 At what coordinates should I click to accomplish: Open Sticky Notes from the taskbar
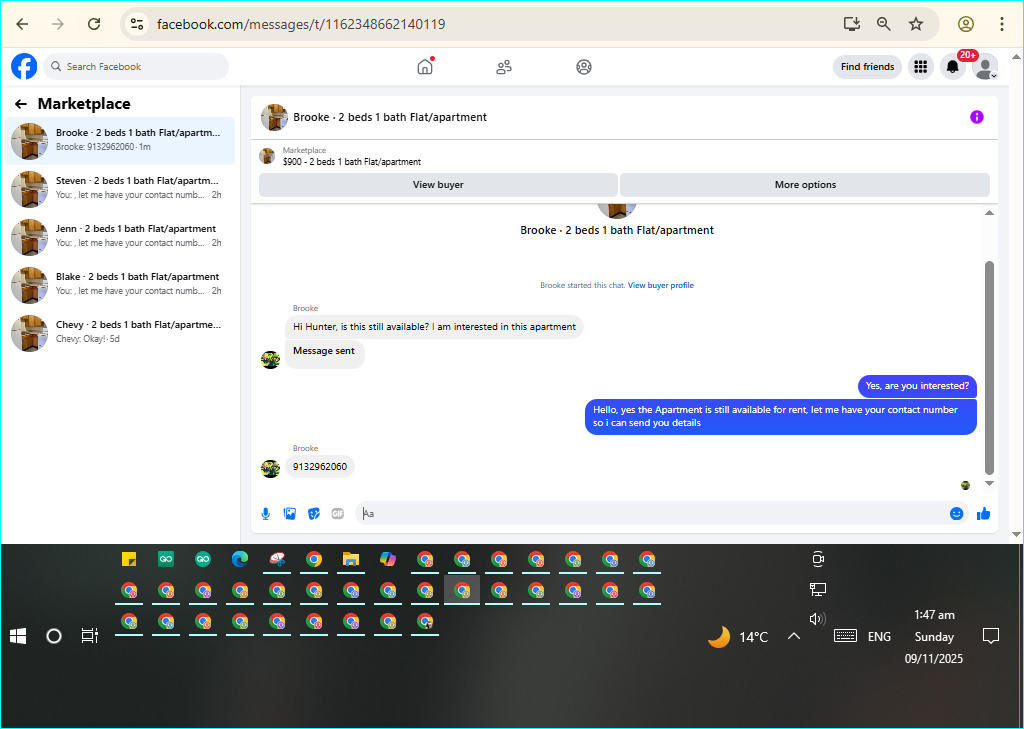129,559
